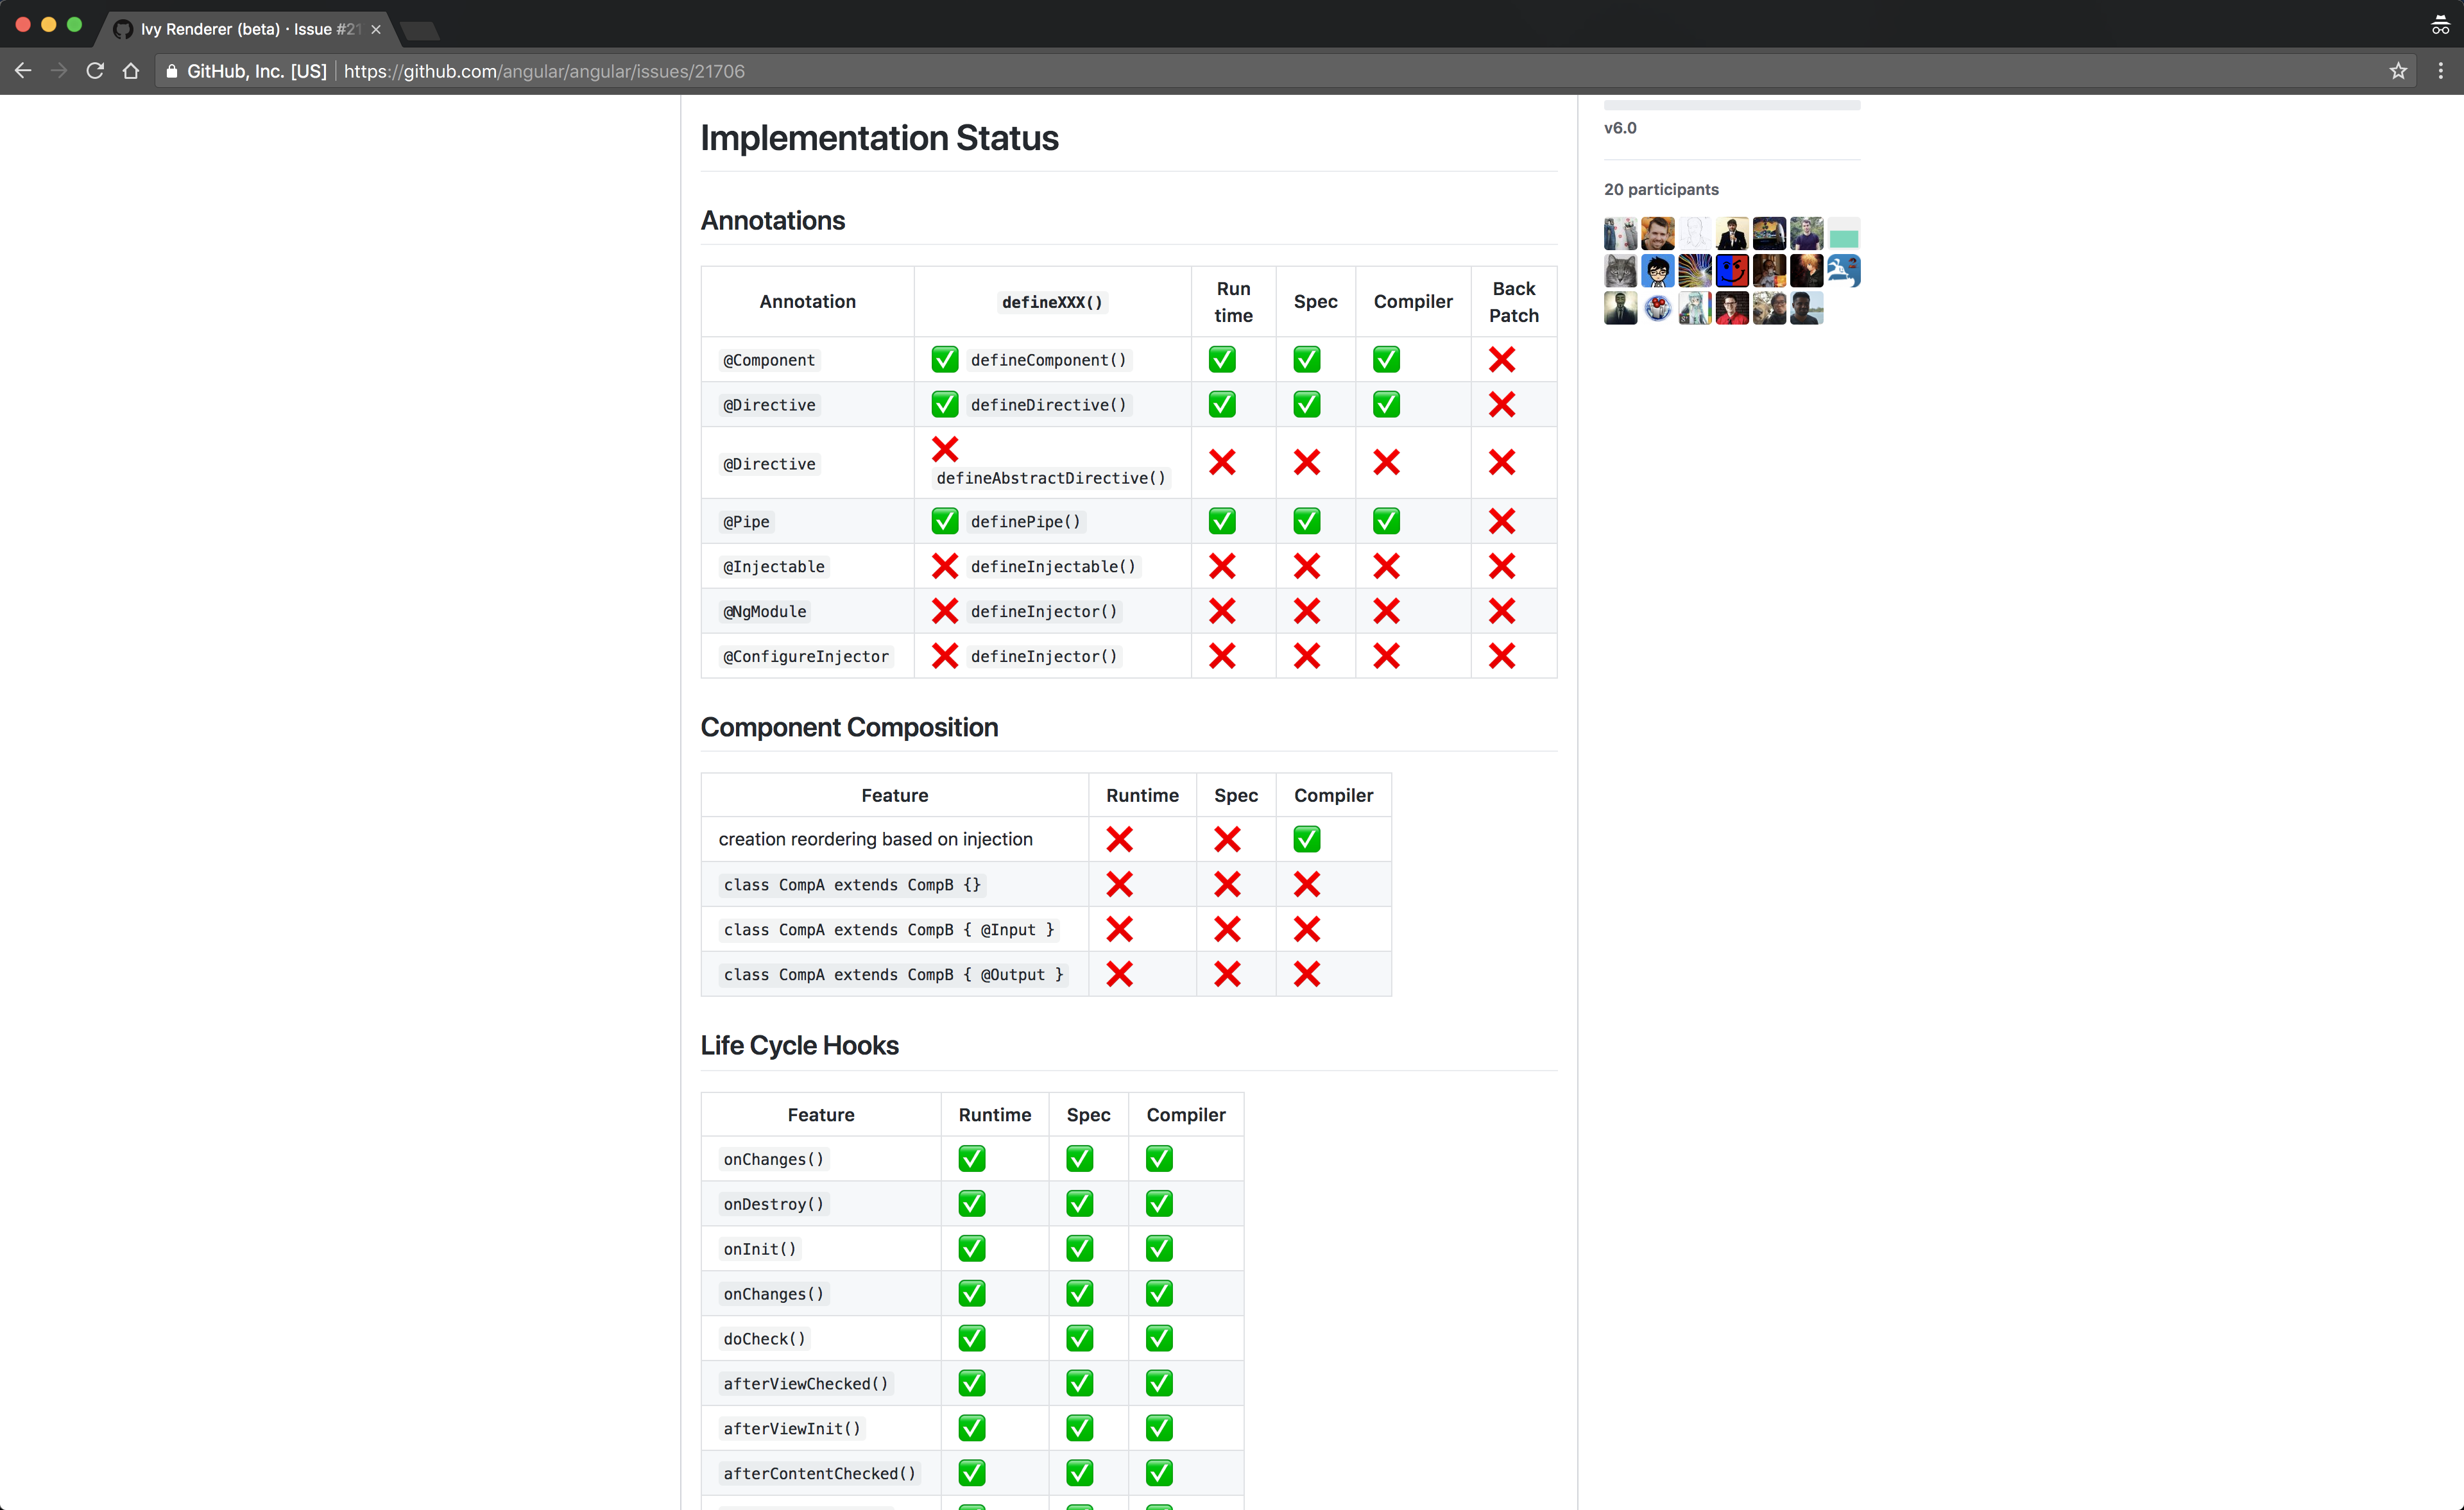Click the green check beside defineComponent()
The image size is (2464, 1510).
tap(945, 359)
